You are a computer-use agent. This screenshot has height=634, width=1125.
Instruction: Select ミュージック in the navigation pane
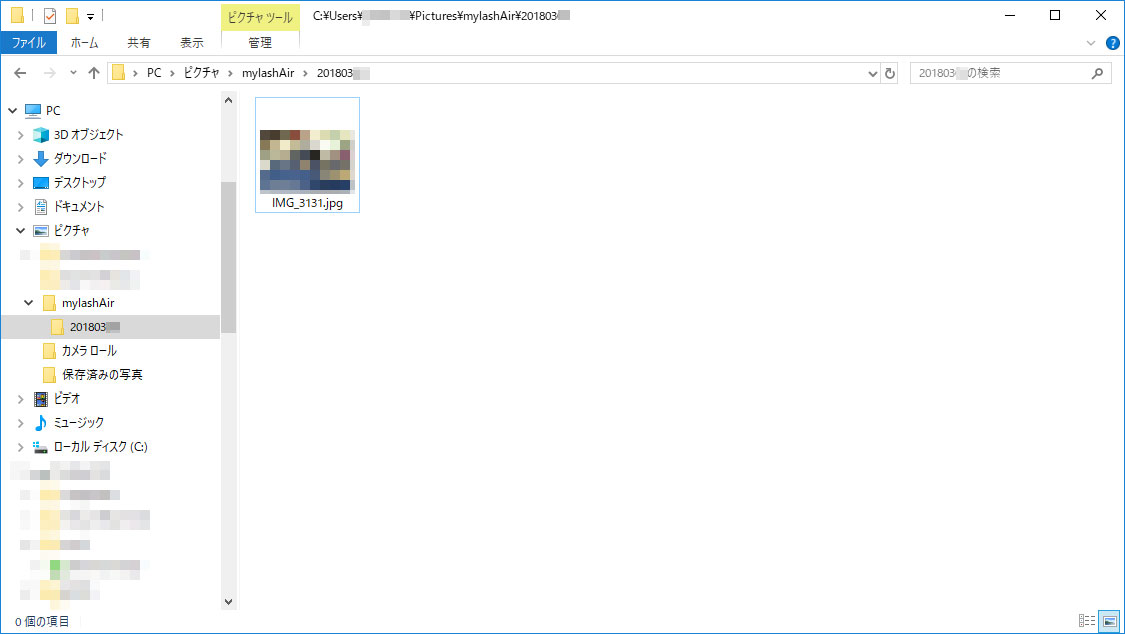click(x=78, y=422)
